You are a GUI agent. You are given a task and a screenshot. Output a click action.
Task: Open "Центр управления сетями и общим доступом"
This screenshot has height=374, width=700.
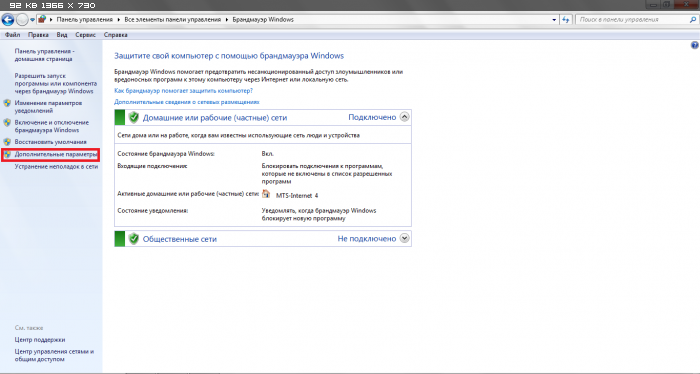pyautogui.click(x=54, y=355)
